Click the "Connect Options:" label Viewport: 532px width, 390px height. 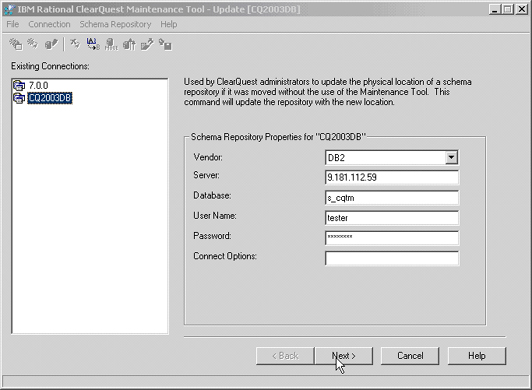[x=225, y=256]
